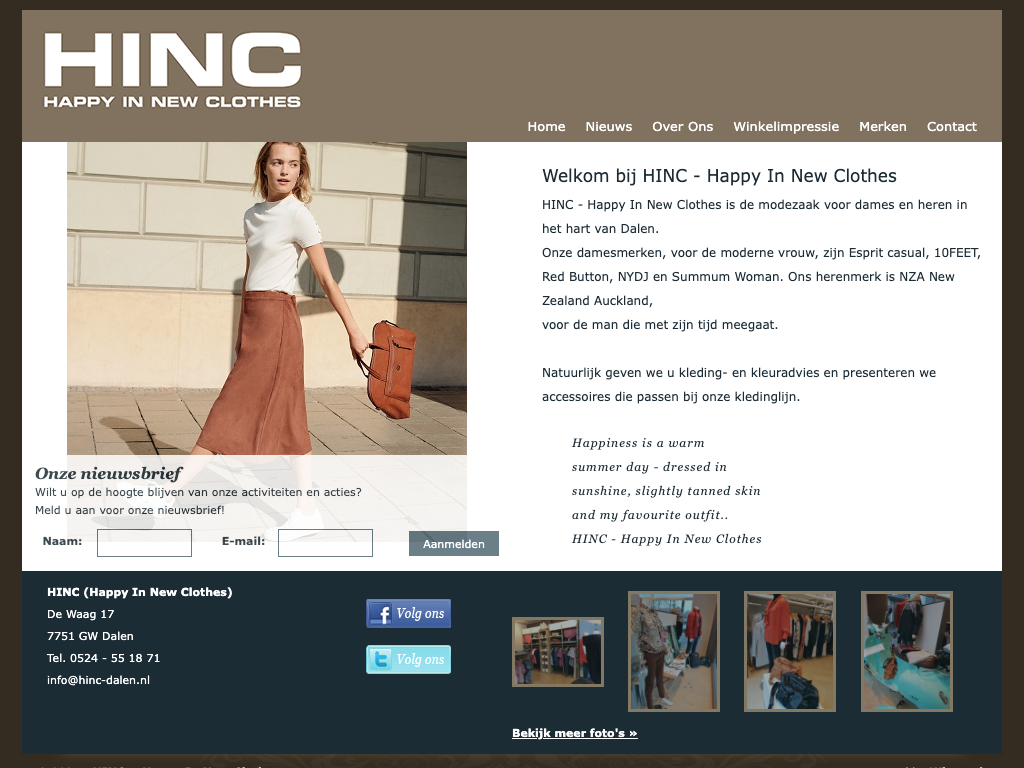Image resolution: width=1024 pixels, height=768 pixels.
Task: Open the Home menu item
Action: (546, 127)
